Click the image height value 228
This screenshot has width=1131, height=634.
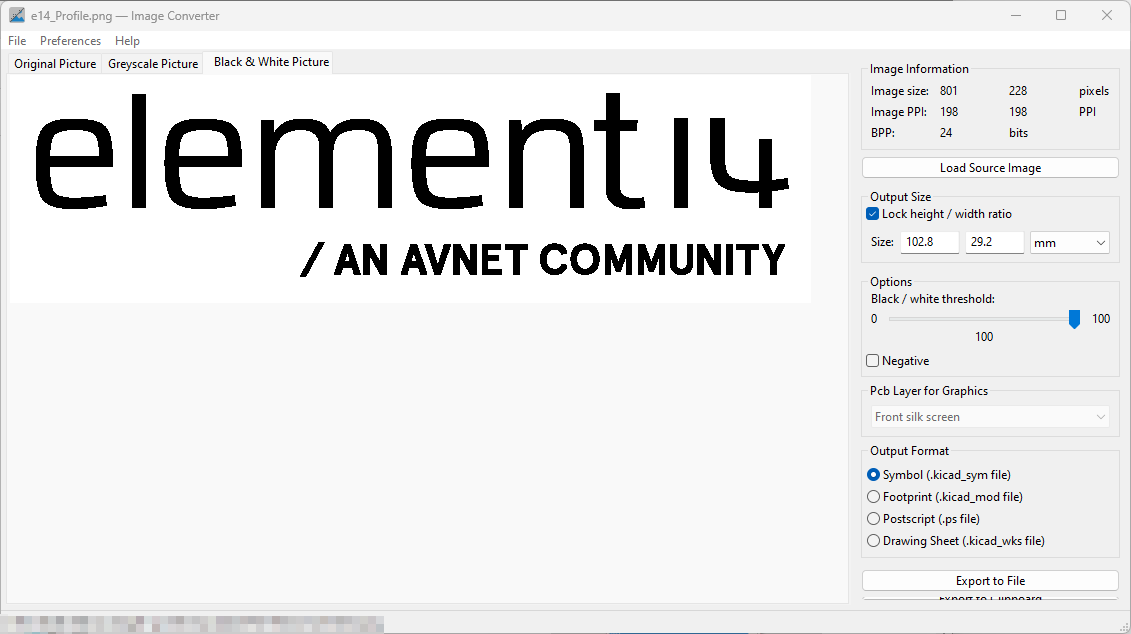point(1018,91)
